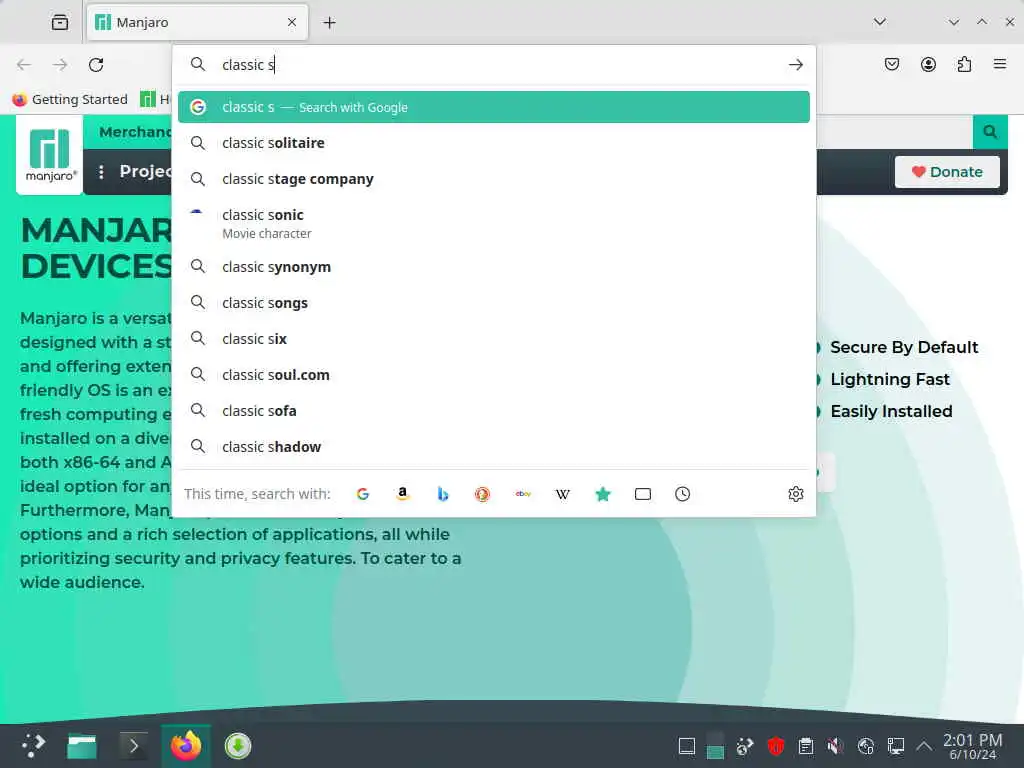Screen dimensions: 1024x768
Task: Open the Getting Started bookmark
Action: pyautogui.click(x=70, y=99)
